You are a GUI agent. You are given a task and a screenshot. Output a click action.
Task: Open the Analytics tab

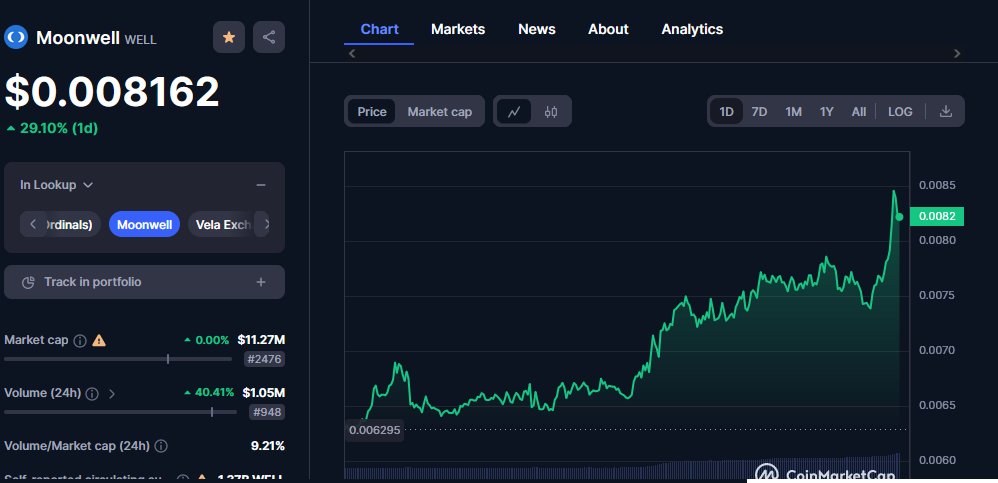(692, 29)
